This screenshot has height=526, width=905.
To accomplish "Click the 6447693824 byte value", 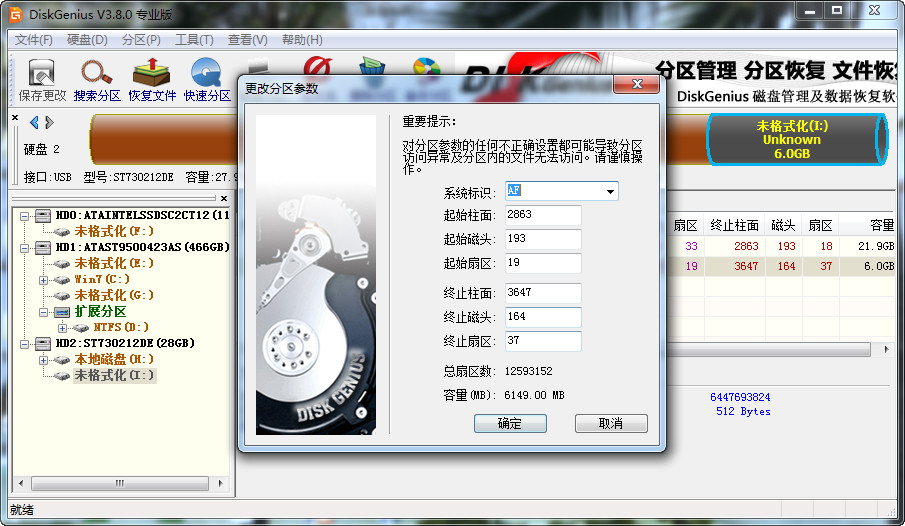I will coord(740,397).
